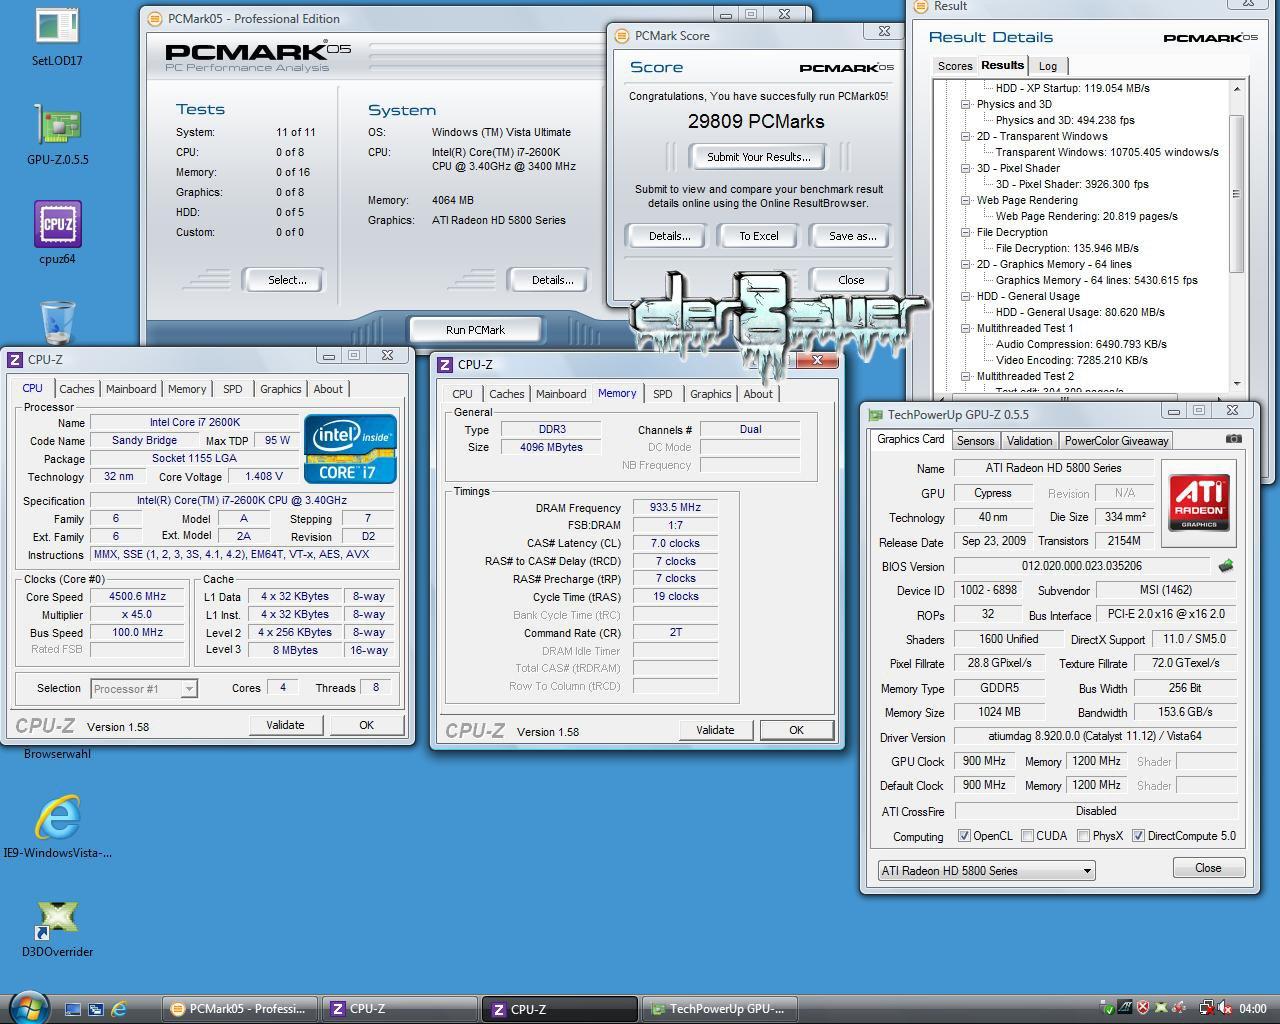Open the Processor #1 selection dropdown

click(144, 688)
